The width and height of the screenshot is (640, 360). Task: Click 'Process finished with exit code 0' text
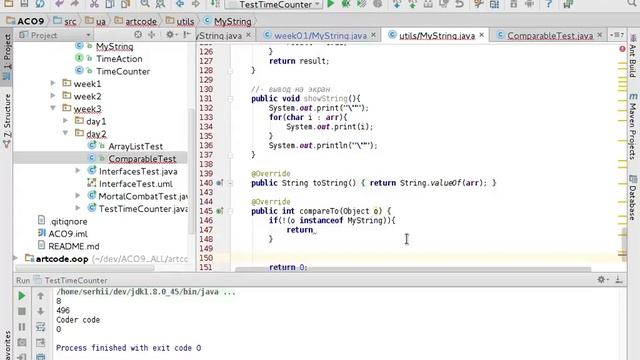[128, 348]
